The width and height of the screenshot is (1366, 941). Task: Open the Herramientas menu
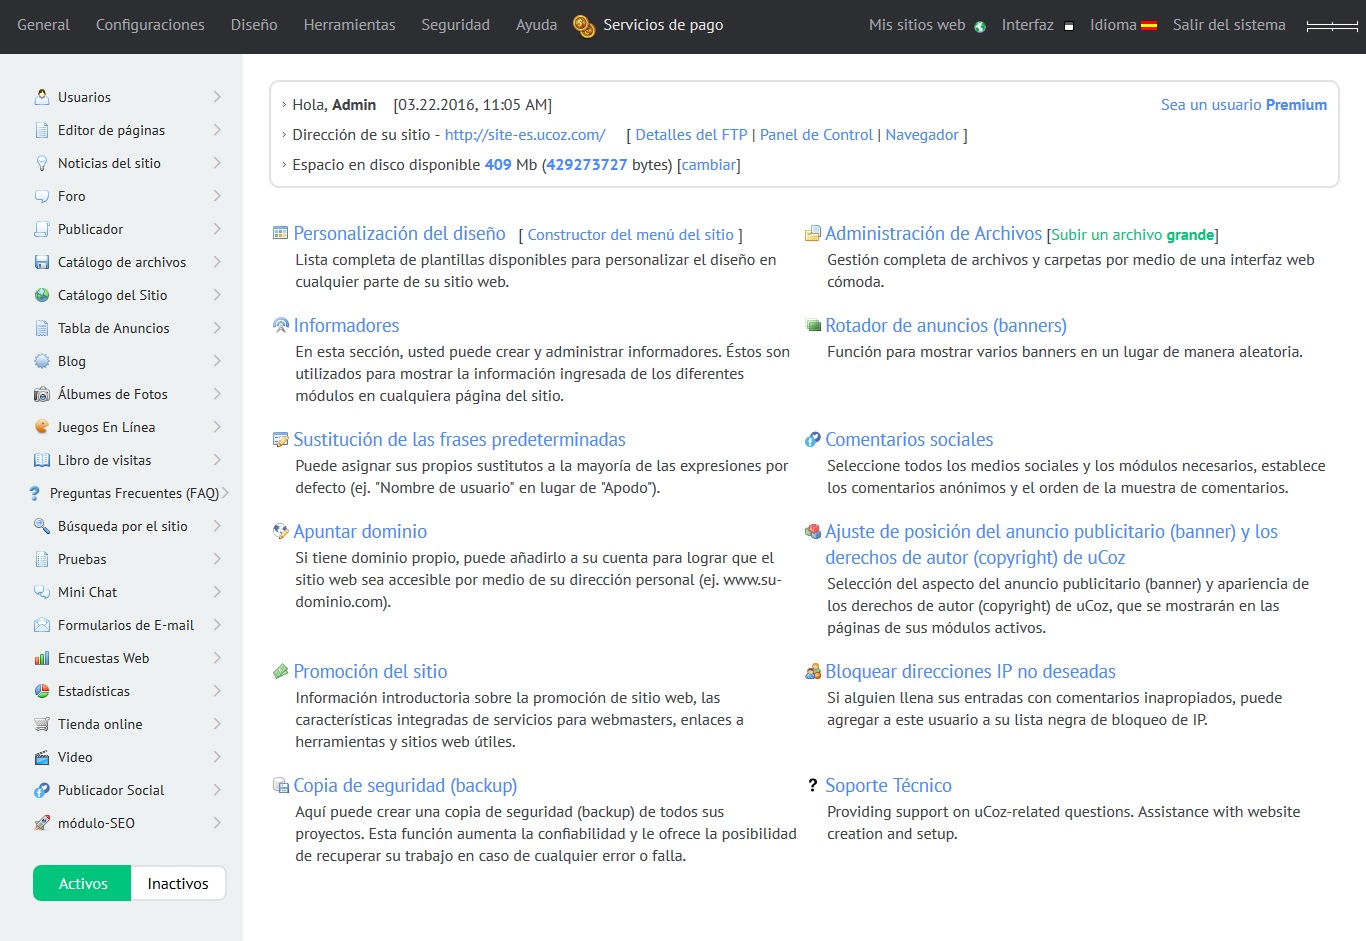(349, 25)
